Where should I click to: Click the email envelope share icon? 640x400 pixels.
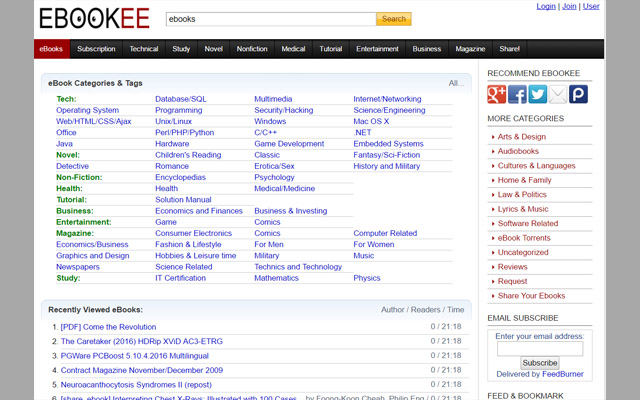coord(557,94)
